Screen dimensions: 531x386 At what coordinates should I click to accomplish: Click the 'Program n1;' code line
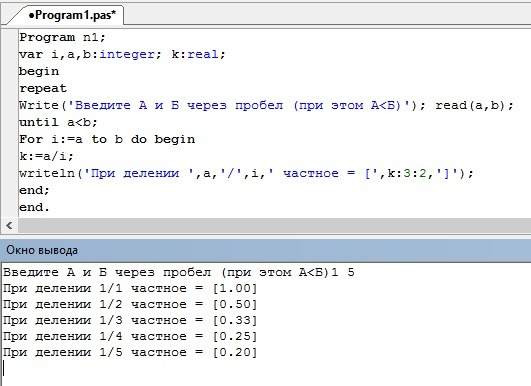click(x=62, y=37)
